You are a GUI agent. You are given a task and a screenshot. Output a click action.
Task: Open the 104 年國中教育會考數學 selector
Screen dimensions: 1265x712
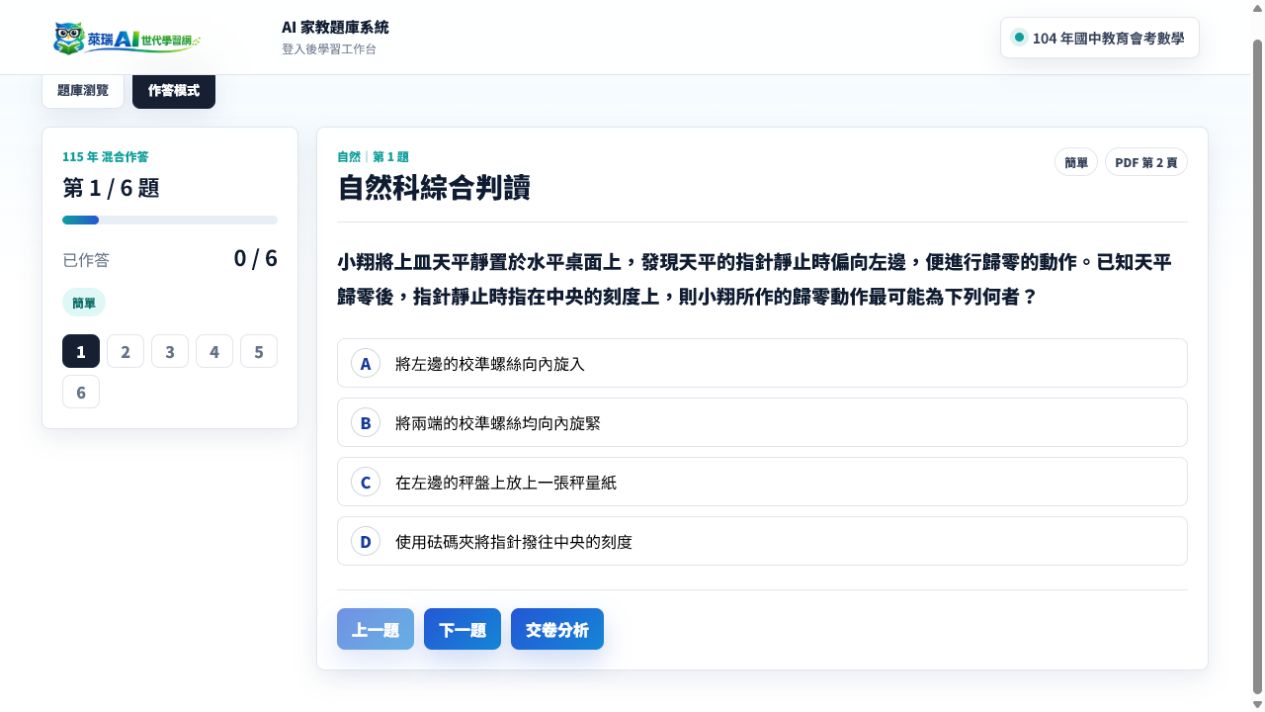point(1099,38)
